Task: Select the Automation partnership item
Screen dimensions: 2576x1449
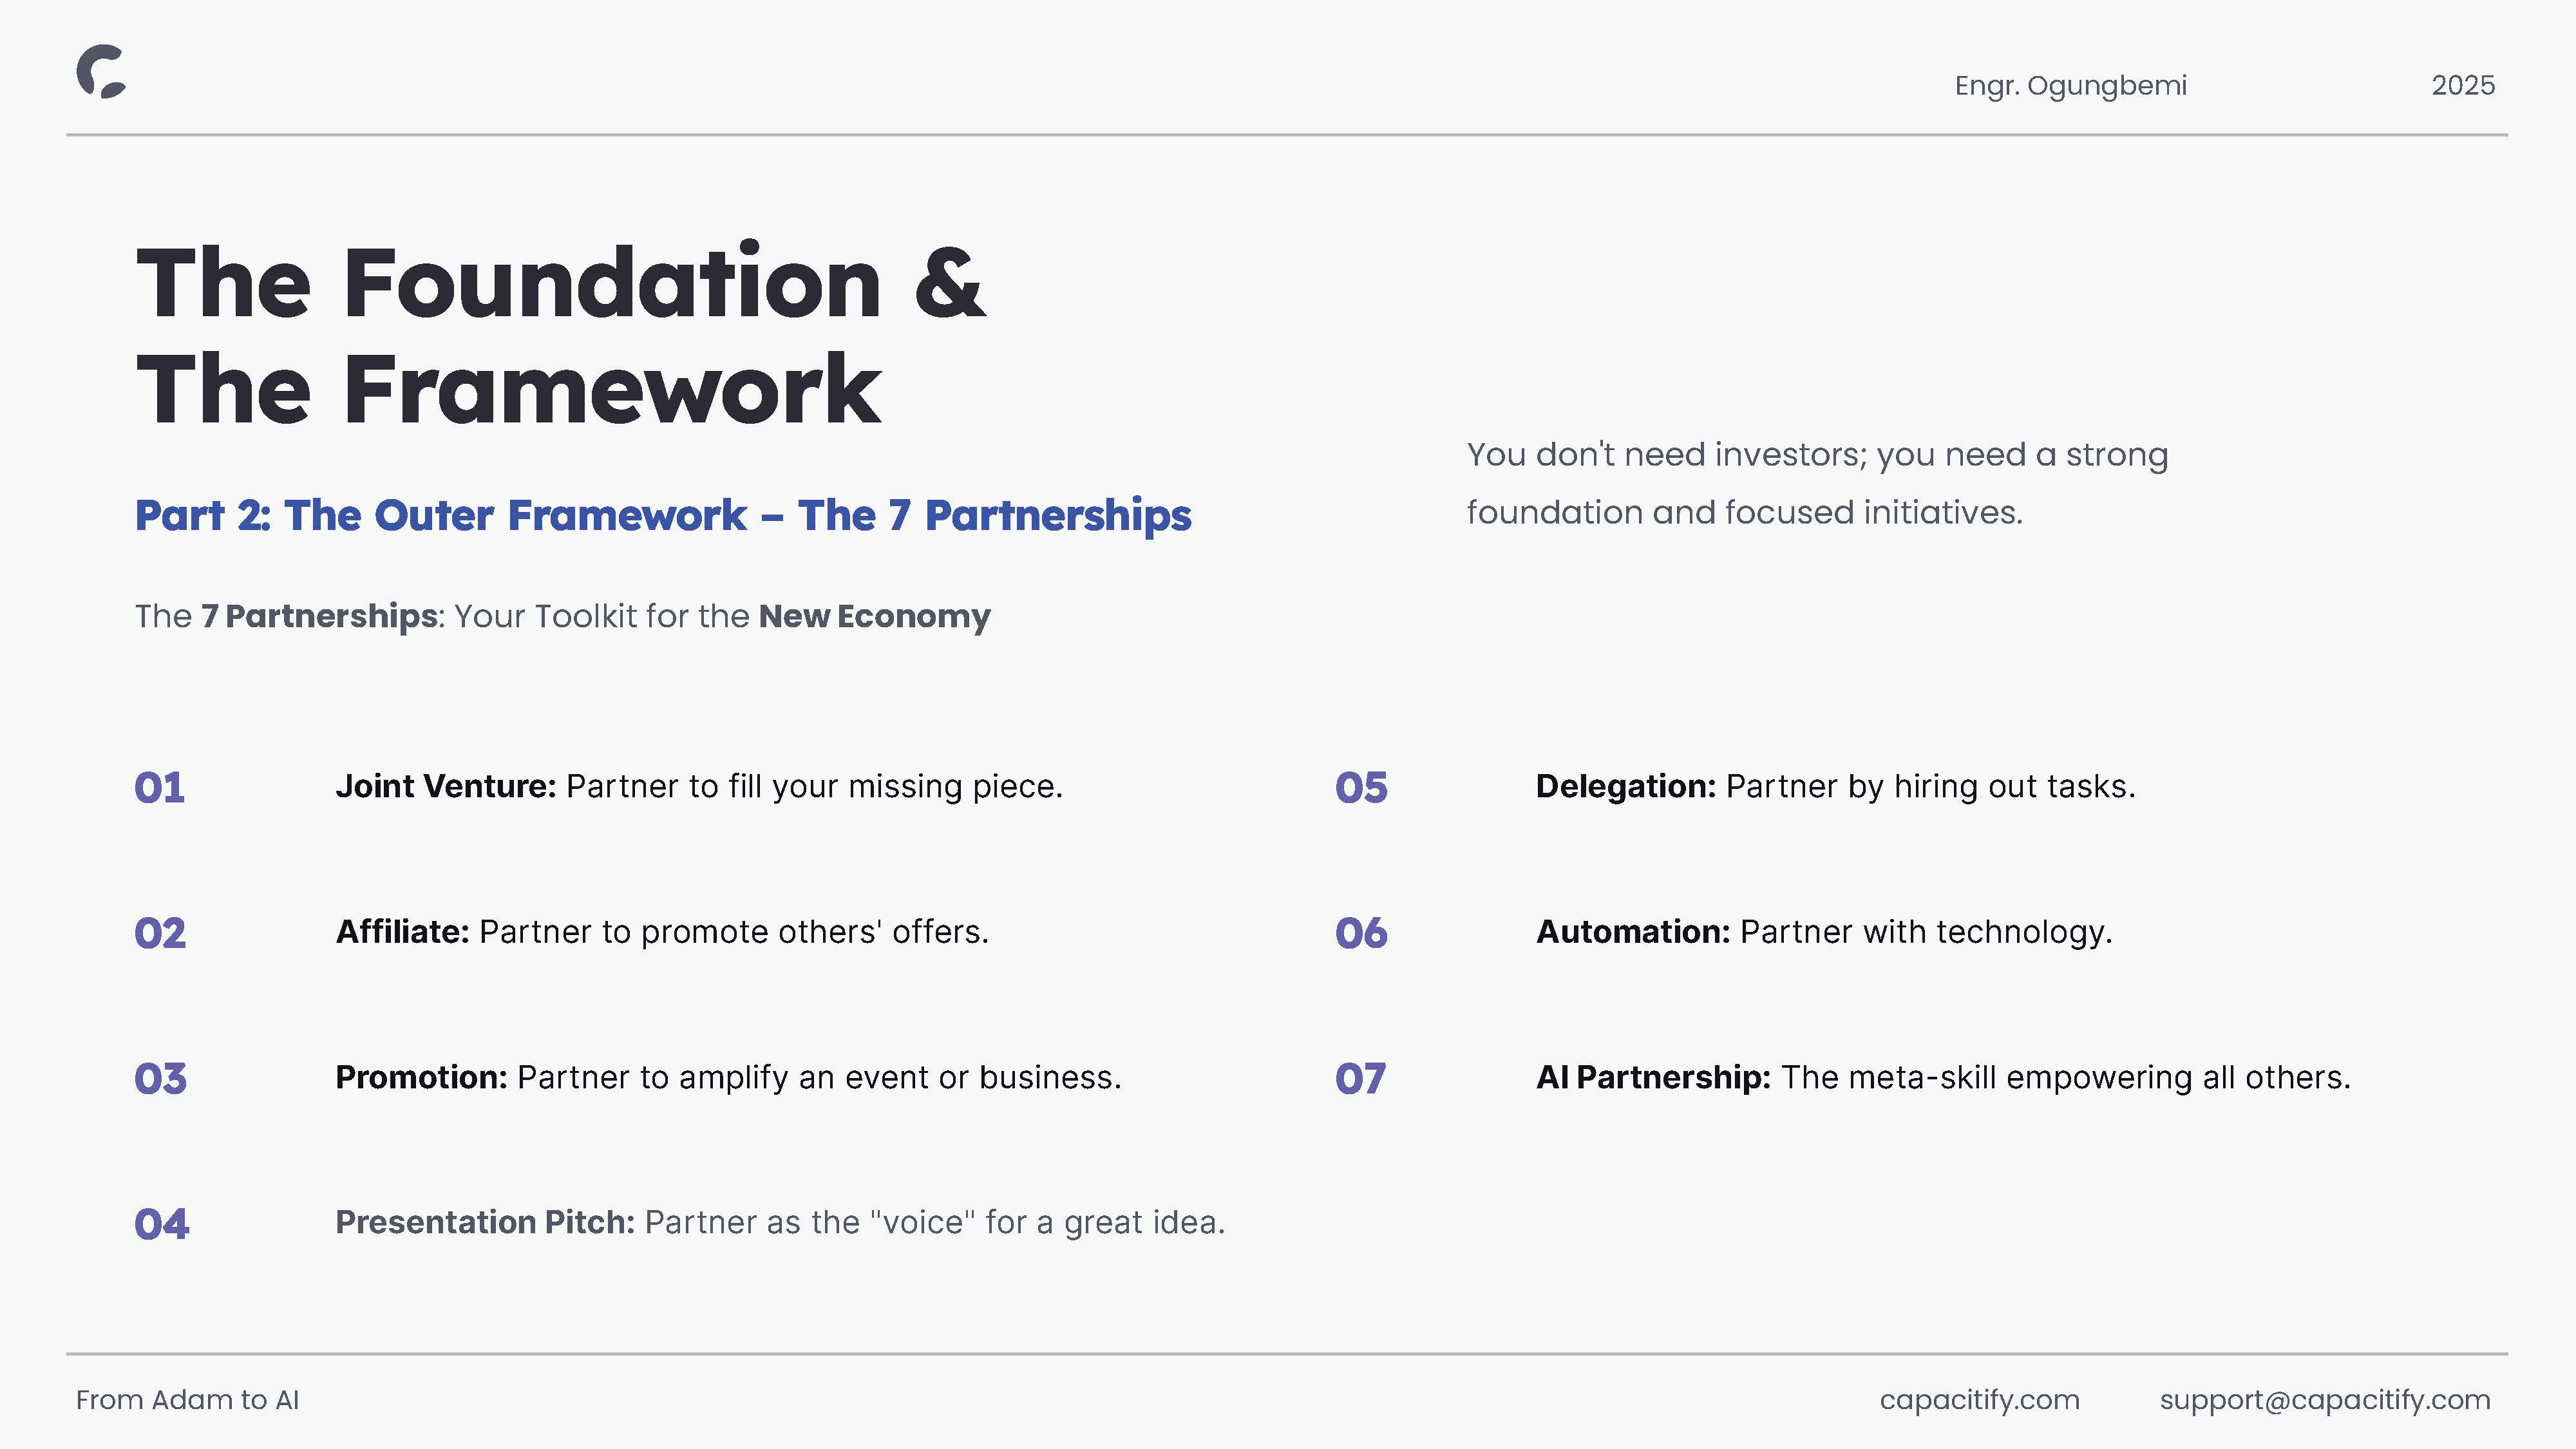Action: [1824, 932]
